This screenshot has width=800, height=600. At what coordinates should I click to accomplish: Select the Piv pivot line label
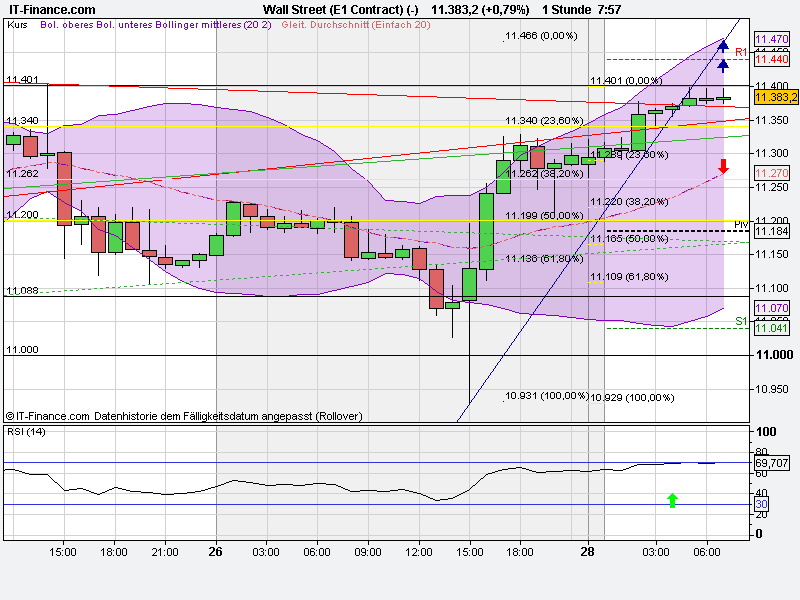pyautogui.click(x=738, y=223)
